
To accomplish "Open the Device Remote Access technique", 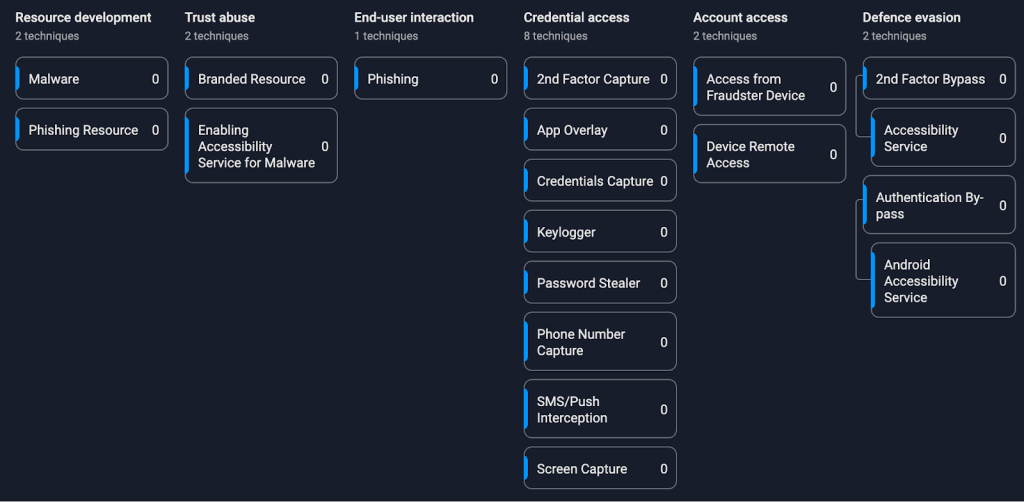I will pyautogui.click(x=769, y=154).
